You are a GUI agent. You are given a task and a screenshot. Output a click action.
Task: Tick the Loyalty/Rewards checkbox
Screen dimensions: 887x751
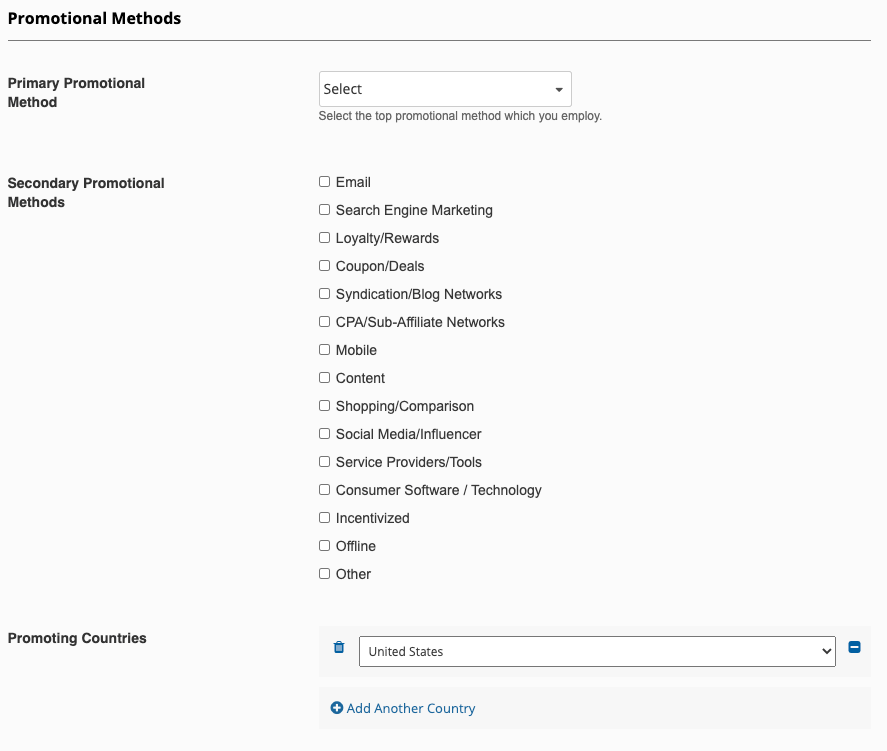click(x=324, y=238)
